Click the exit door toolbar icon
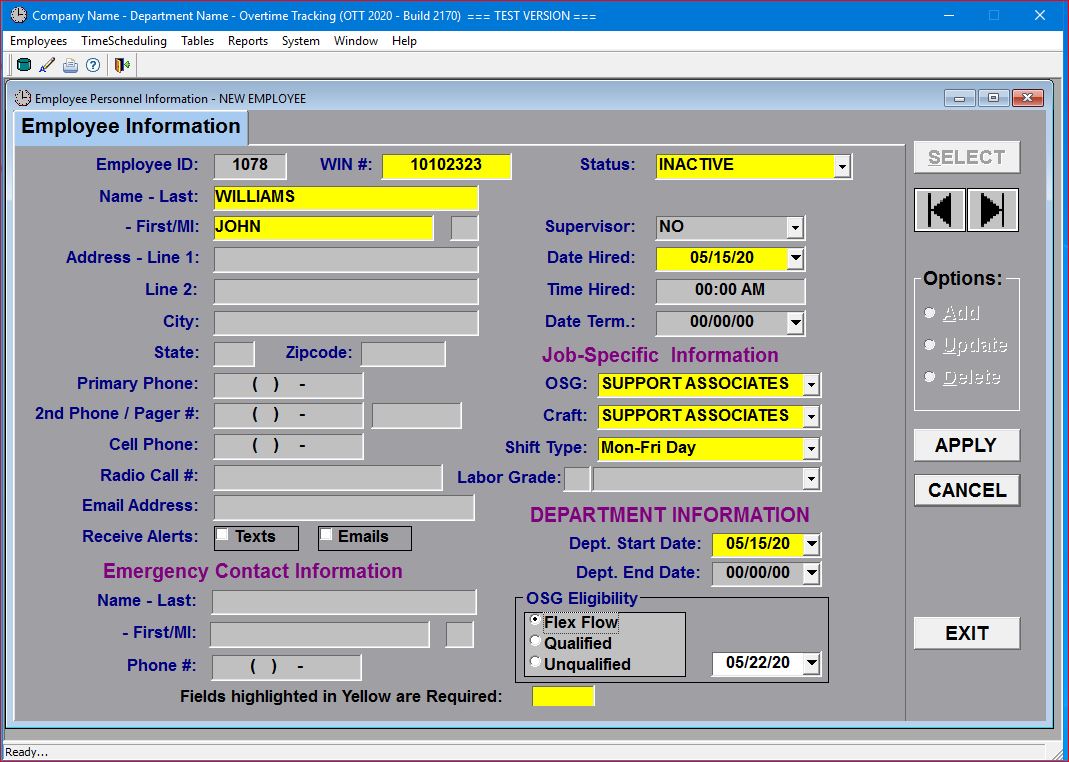This screenshot has width=1069, height=762. point(122,66)
